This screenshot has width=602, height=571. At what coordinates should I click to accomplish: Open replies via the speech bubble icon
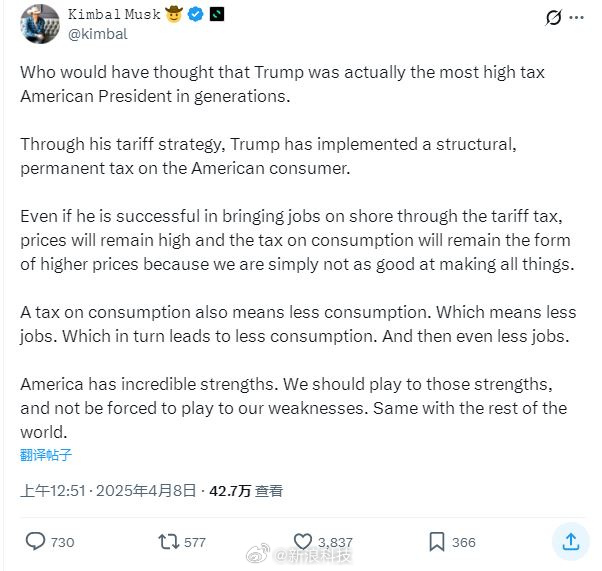coord(35,541)
